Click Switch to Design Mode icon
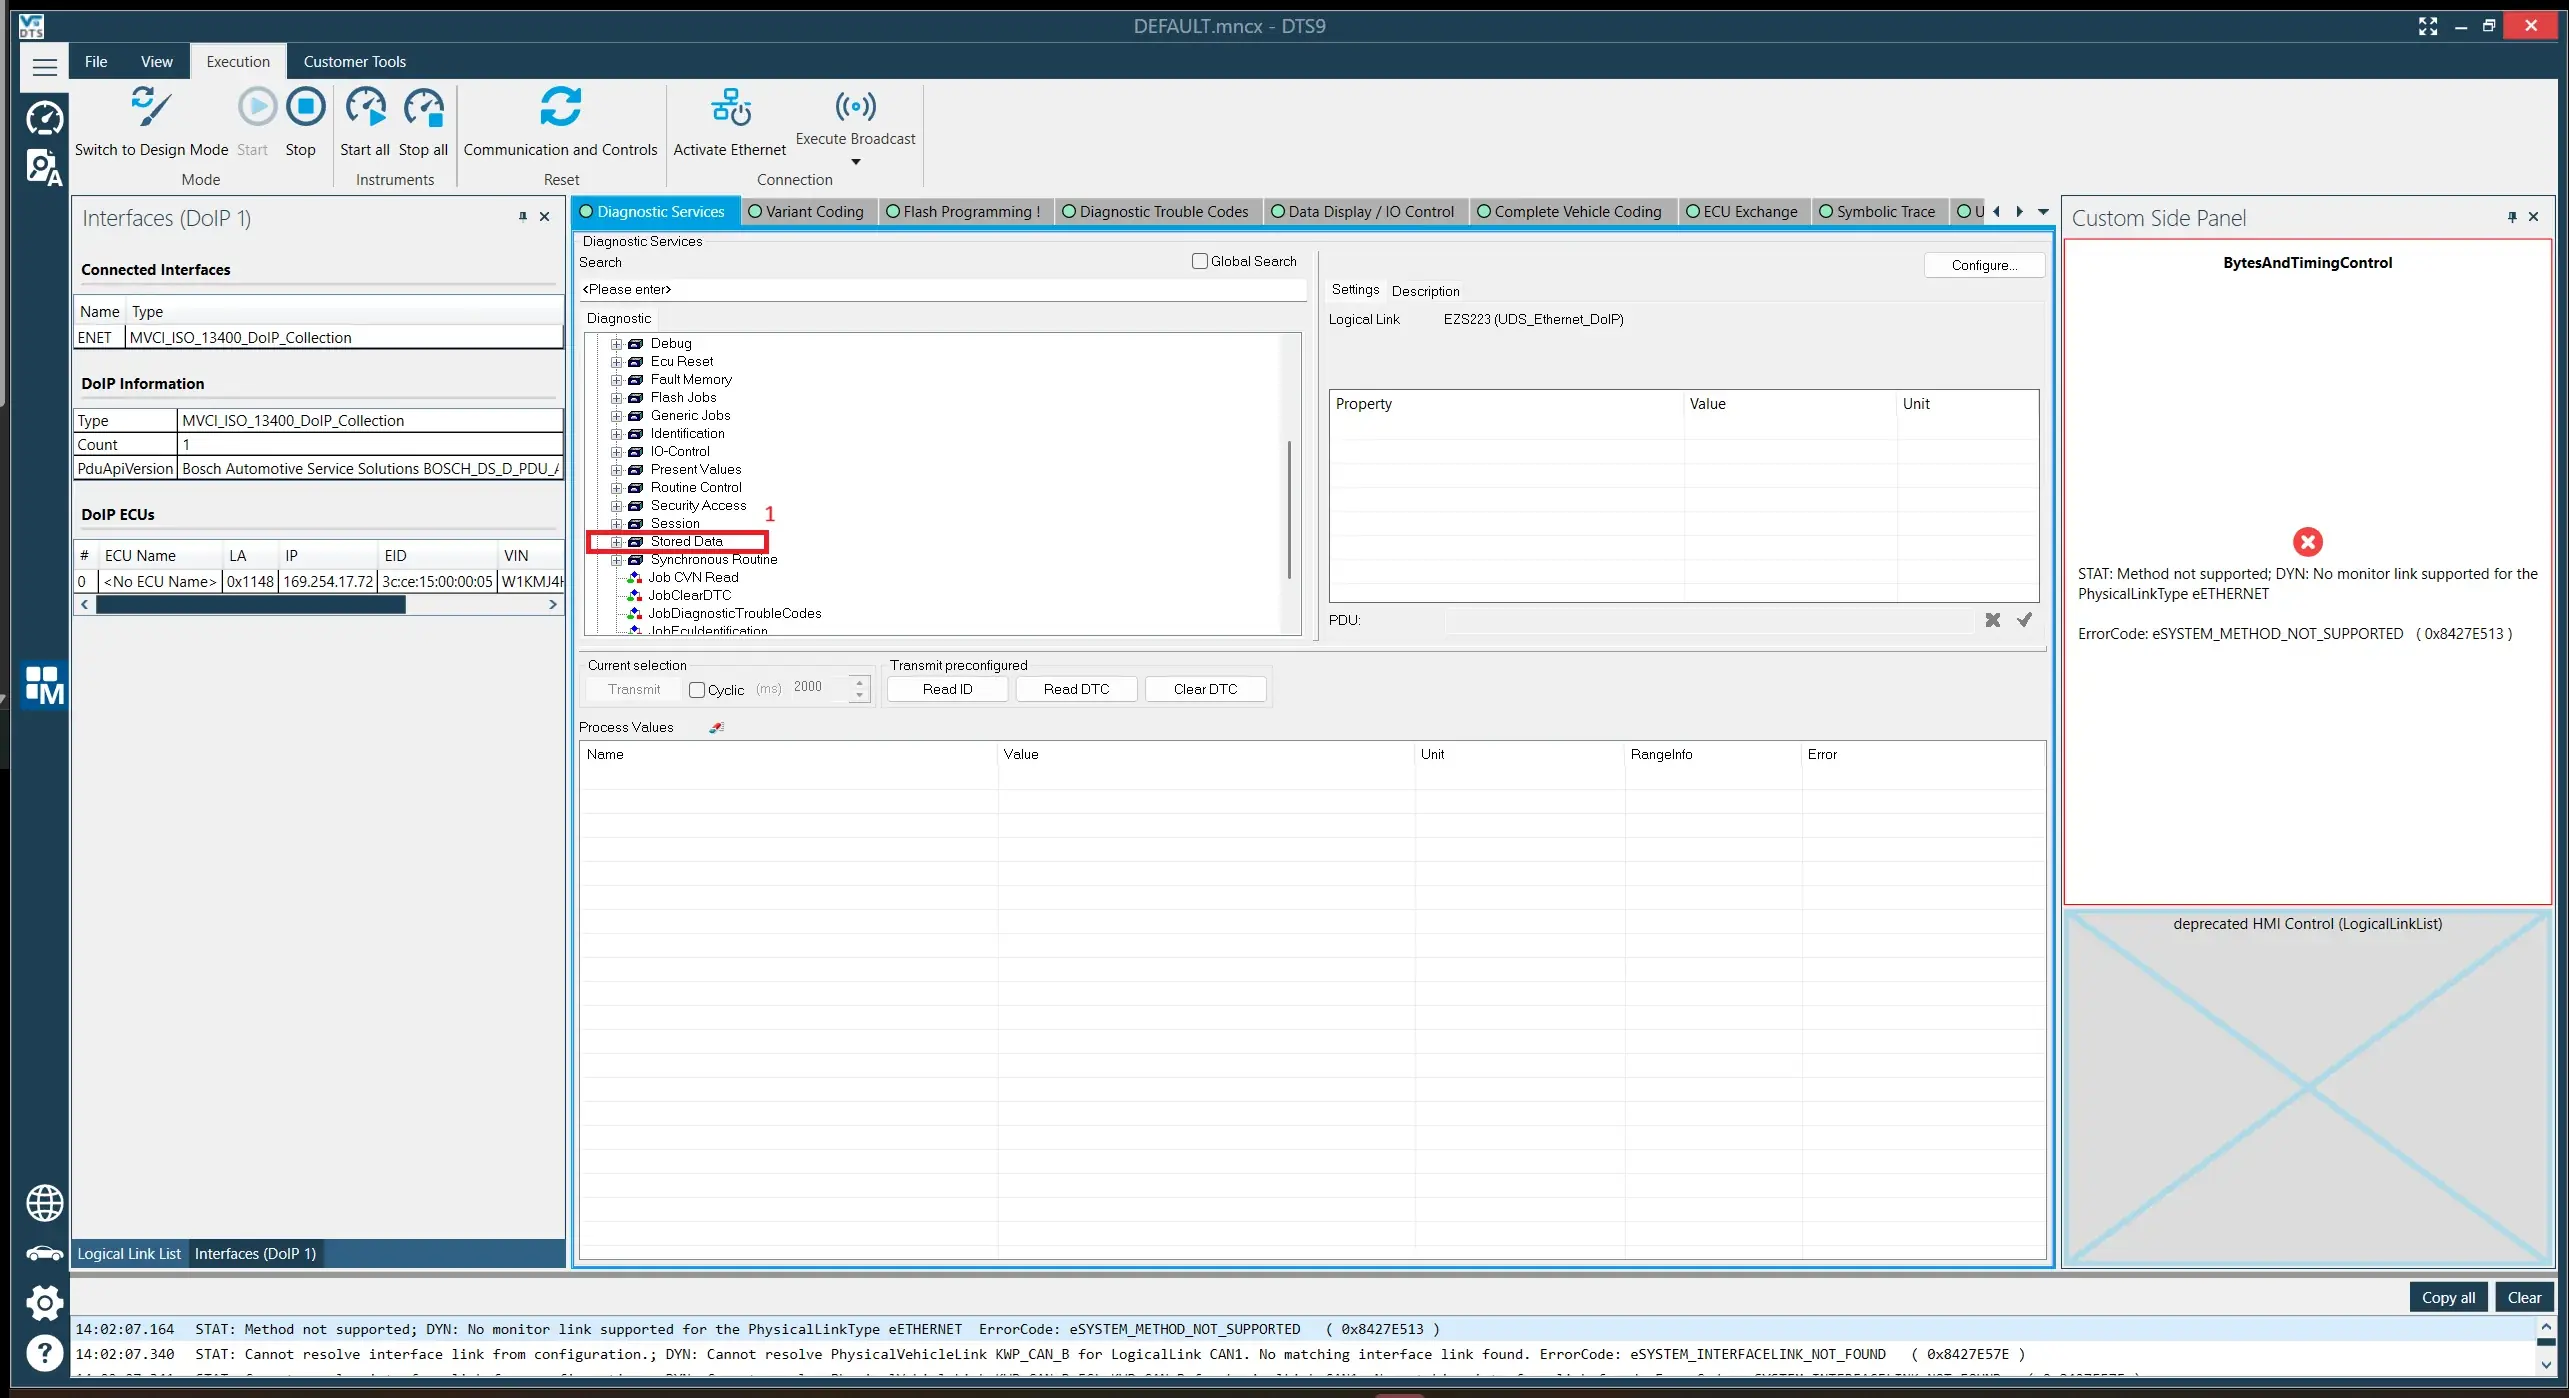 (151, 107)
